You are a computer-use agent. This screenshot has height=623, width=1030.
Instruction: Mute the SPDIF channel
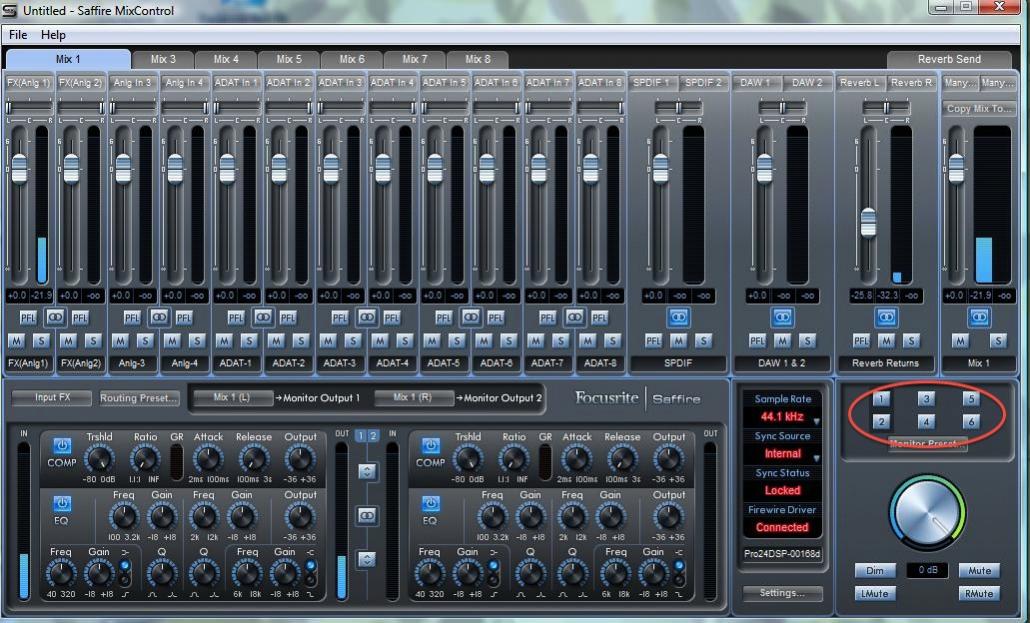[678, 341]
